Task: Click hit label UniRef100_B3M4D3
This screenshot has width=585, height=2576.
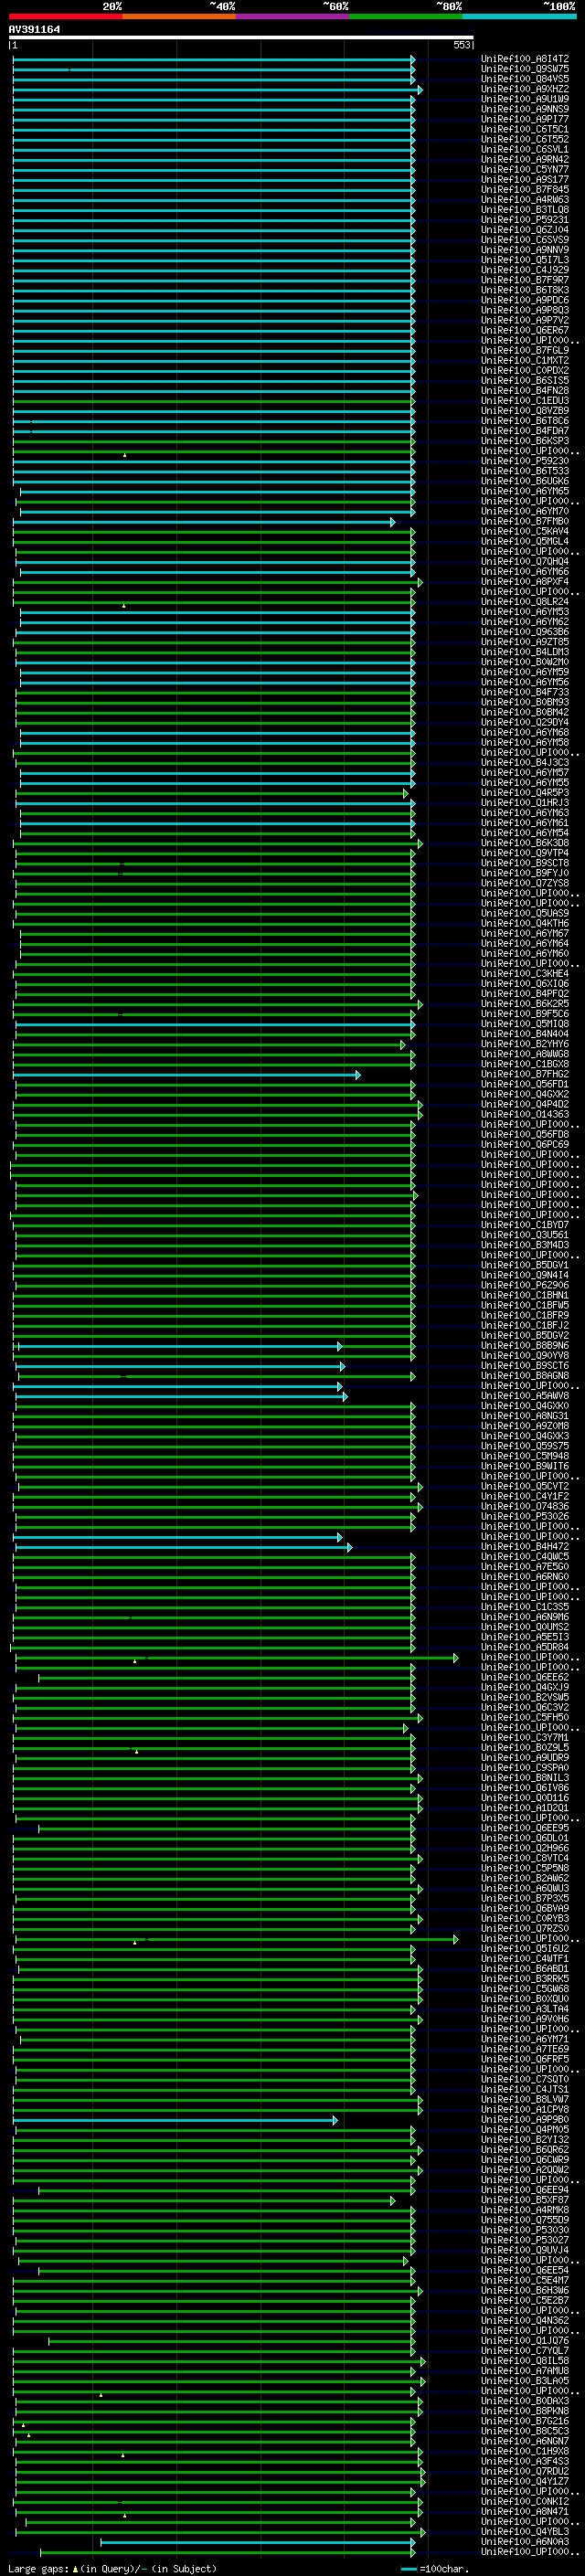Action: tap(525, 1244)
